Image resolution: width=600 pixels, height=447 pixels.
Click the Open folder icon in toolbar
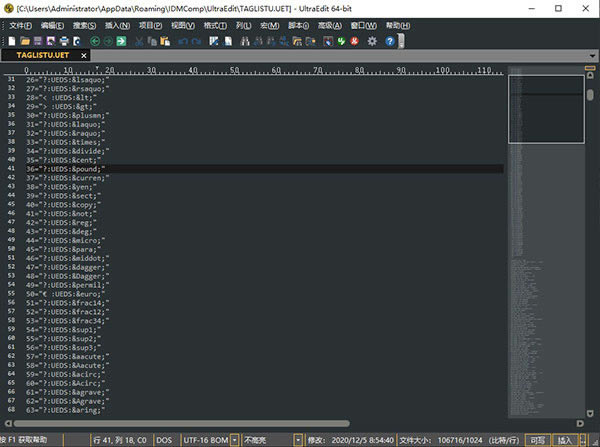(x=27, y=41)
